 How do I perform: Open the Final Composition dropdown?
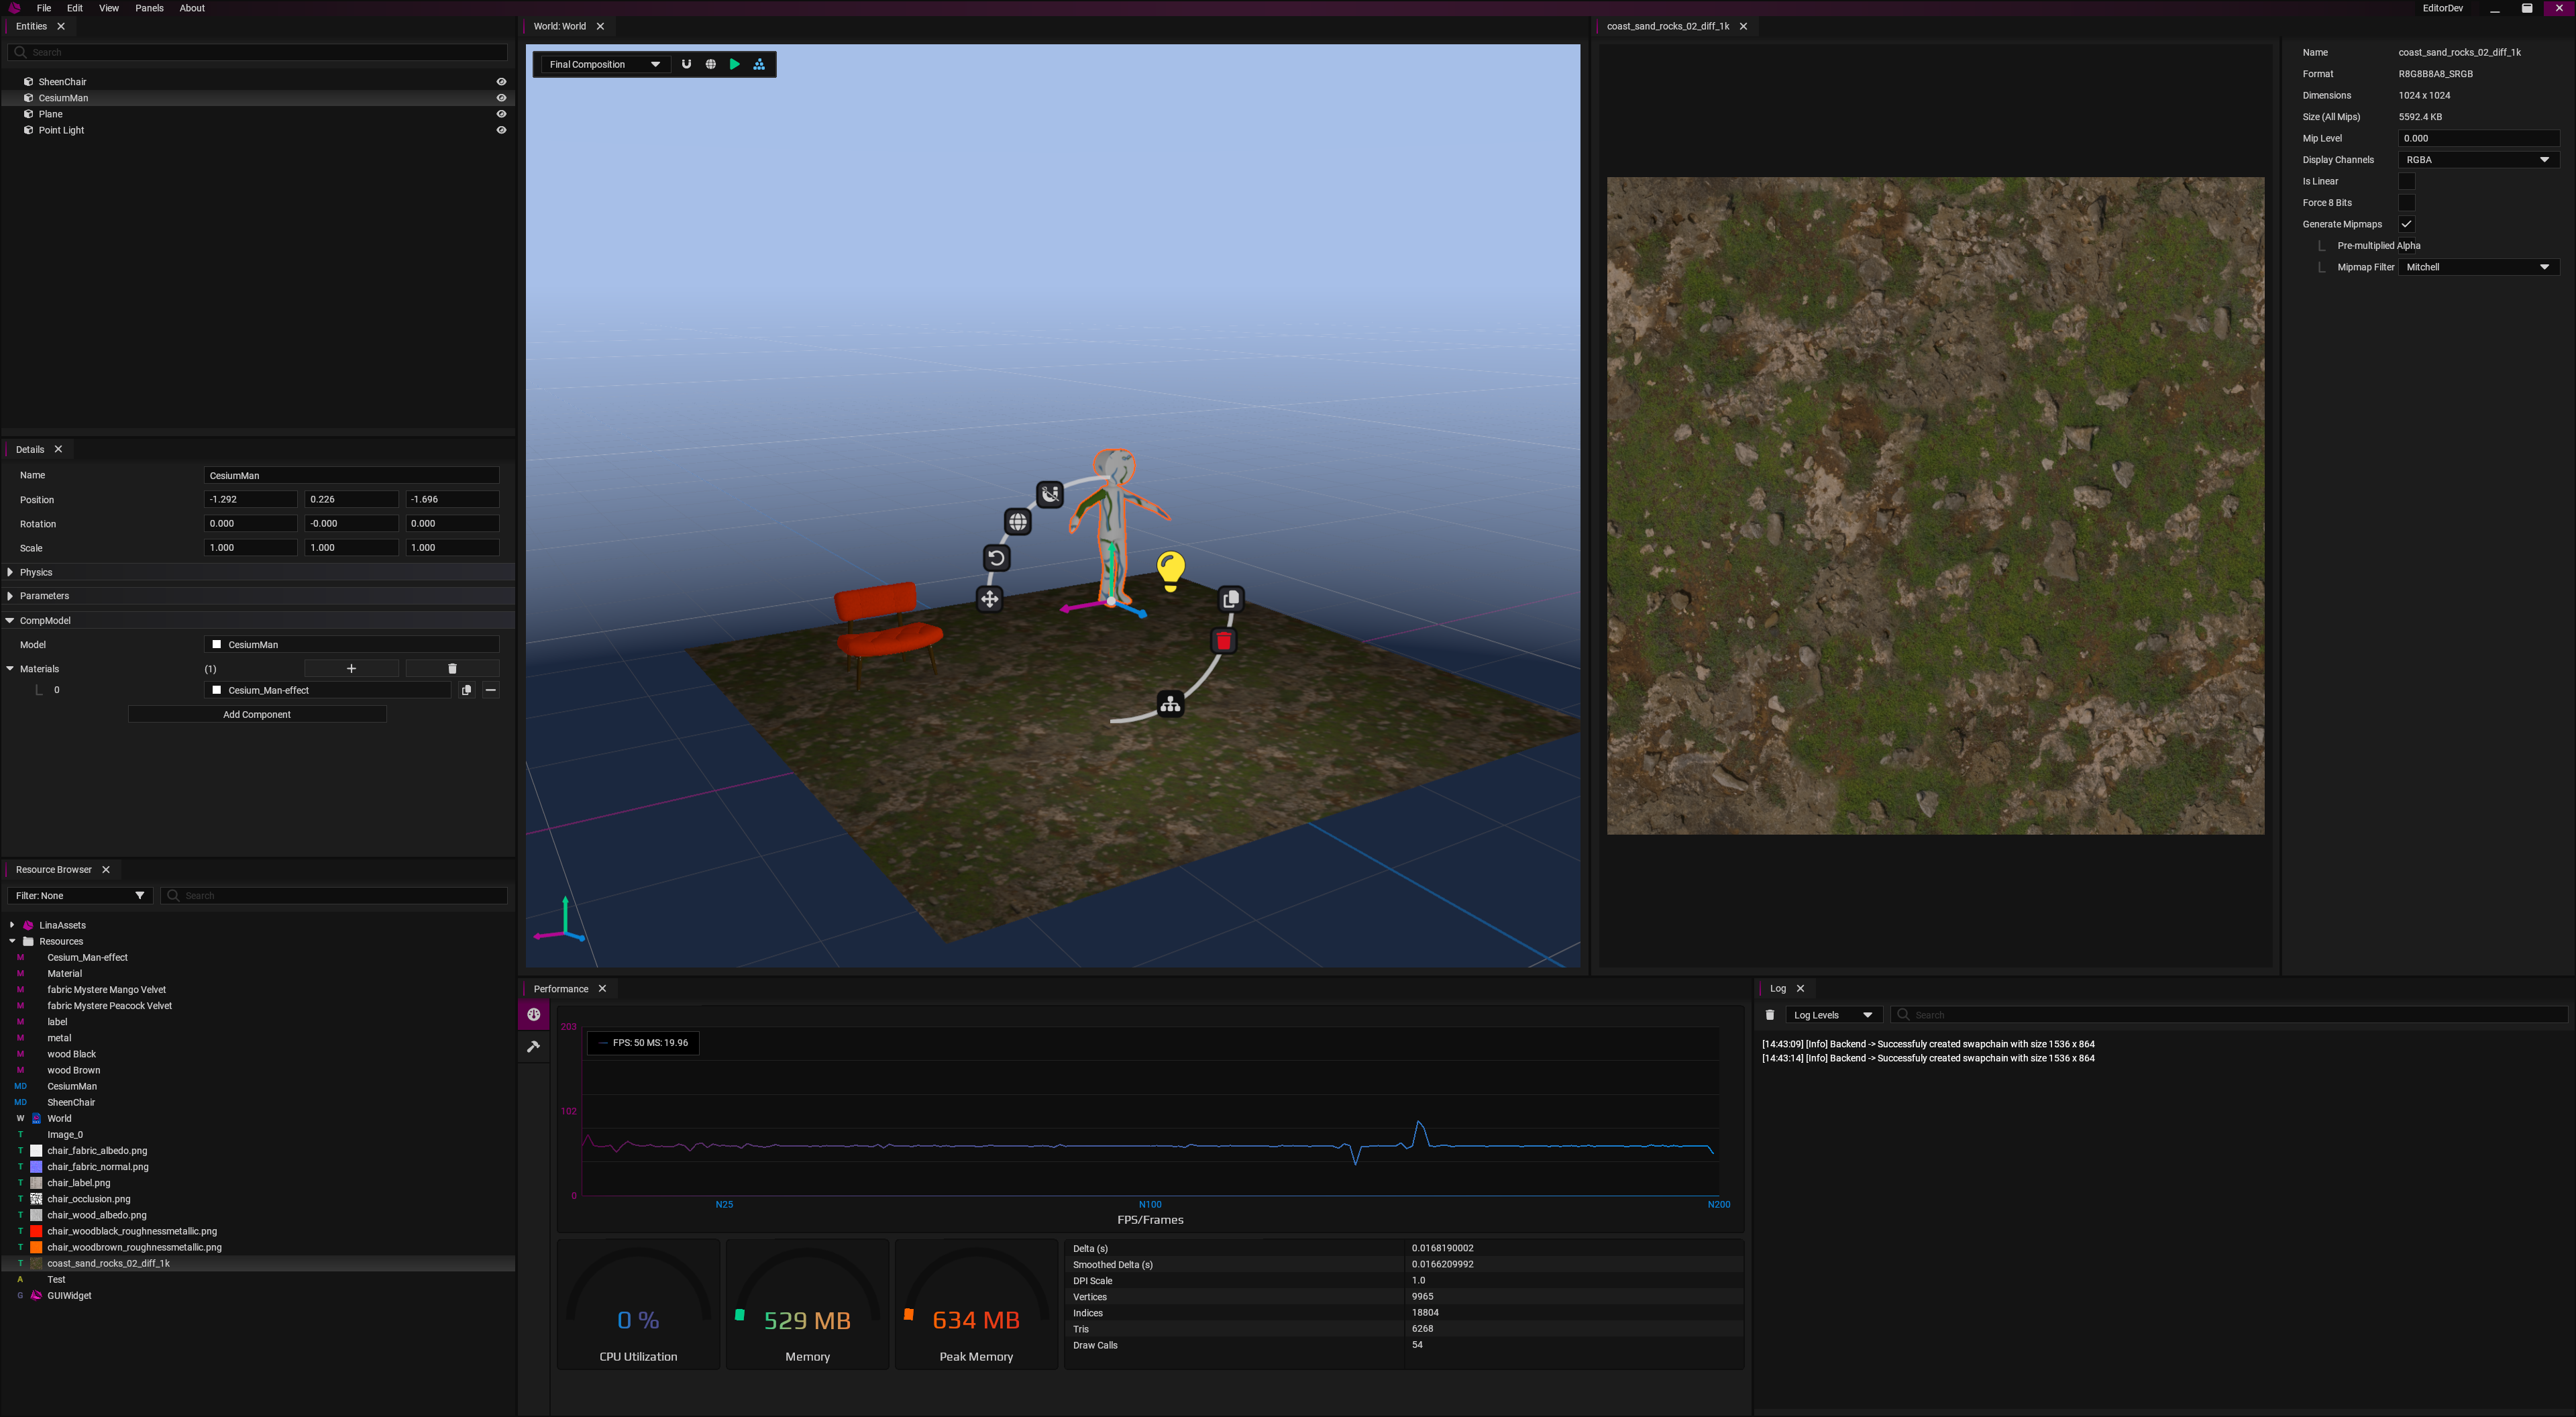pos(604,64)
